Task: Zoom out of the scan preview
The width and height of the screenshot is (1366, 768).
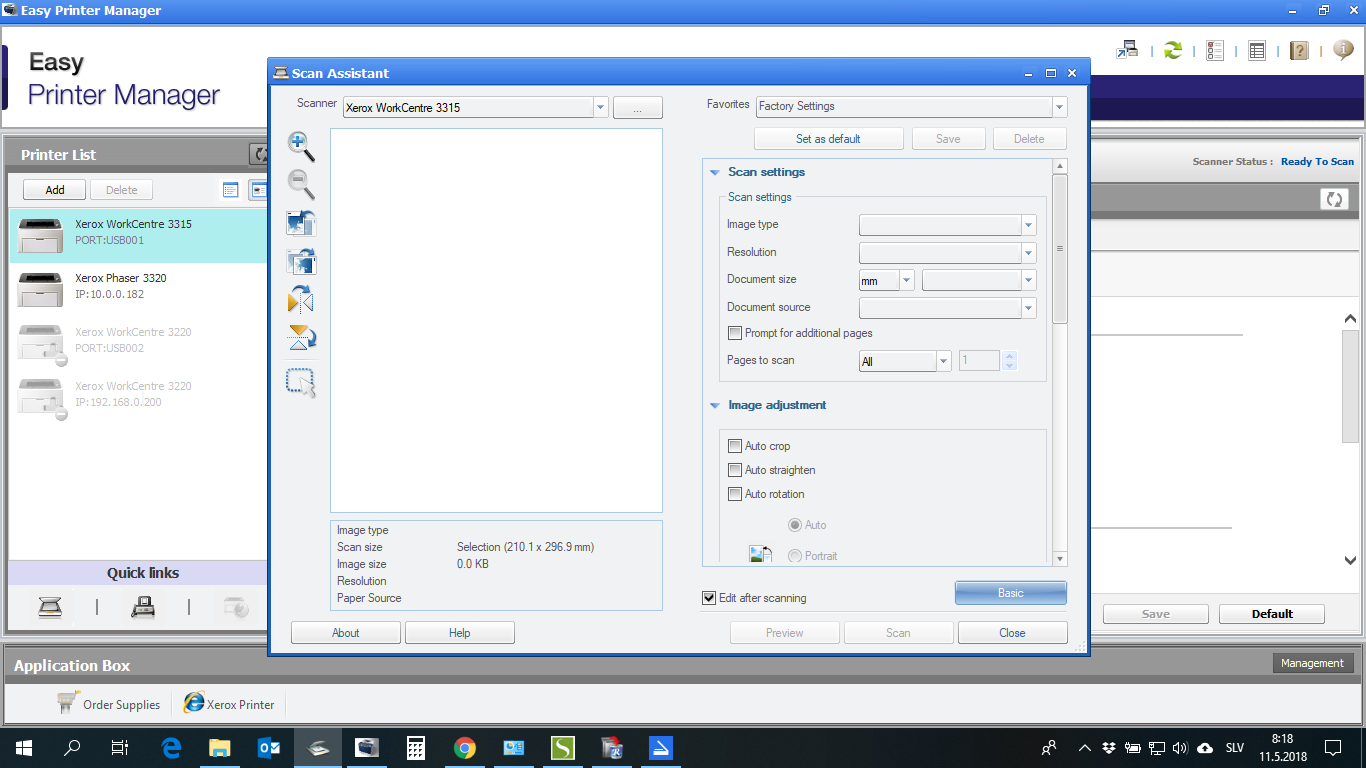Action: [301, 184]
